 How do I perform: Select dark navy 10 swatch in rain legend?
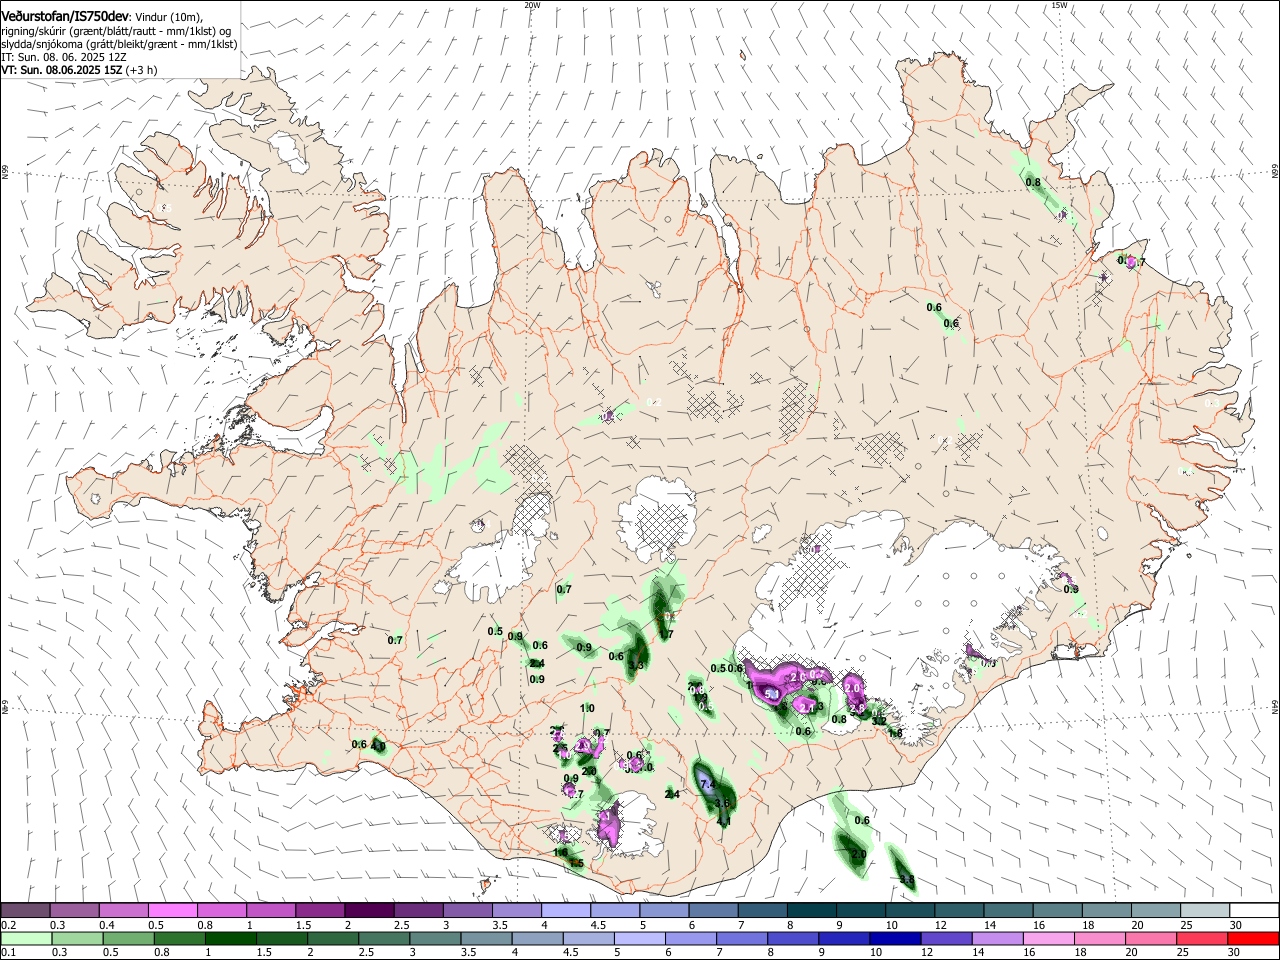tap(894, 938)
